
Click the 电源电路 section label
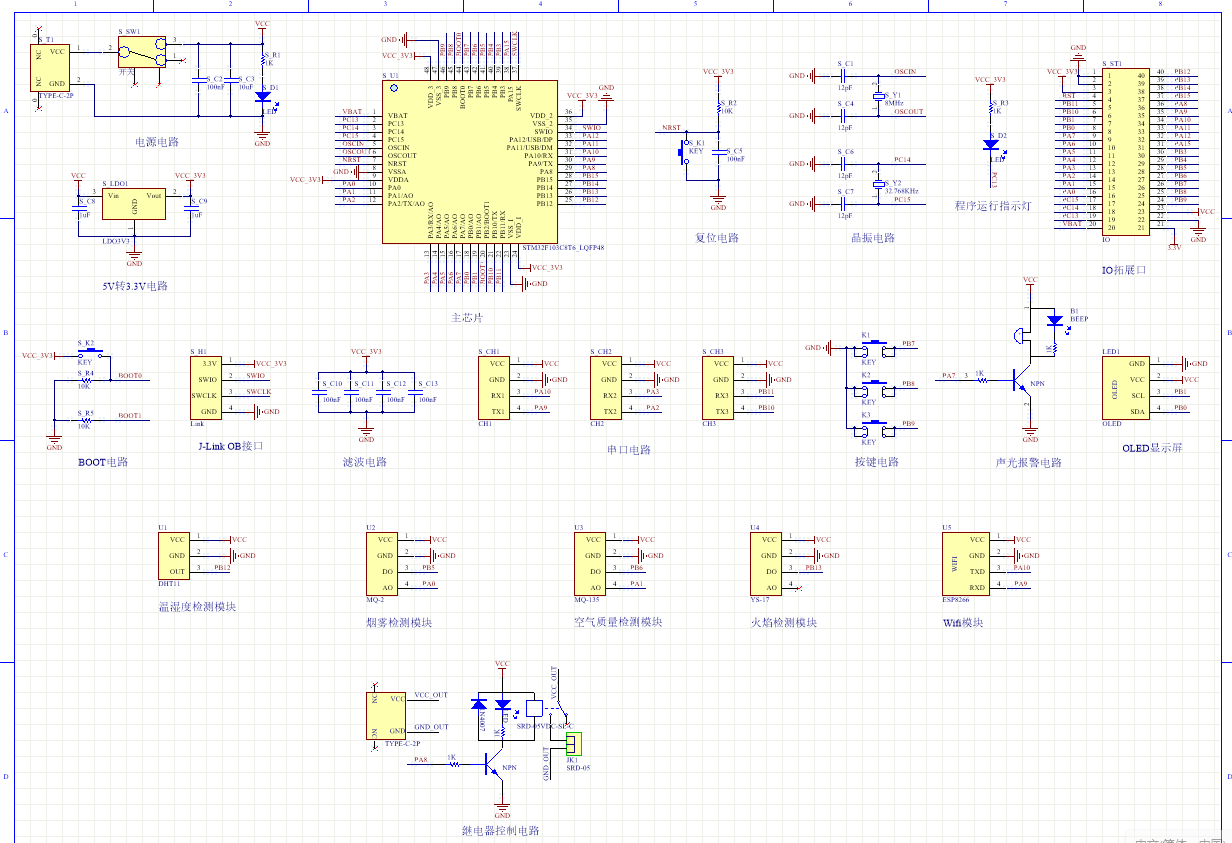coord(157,142)
